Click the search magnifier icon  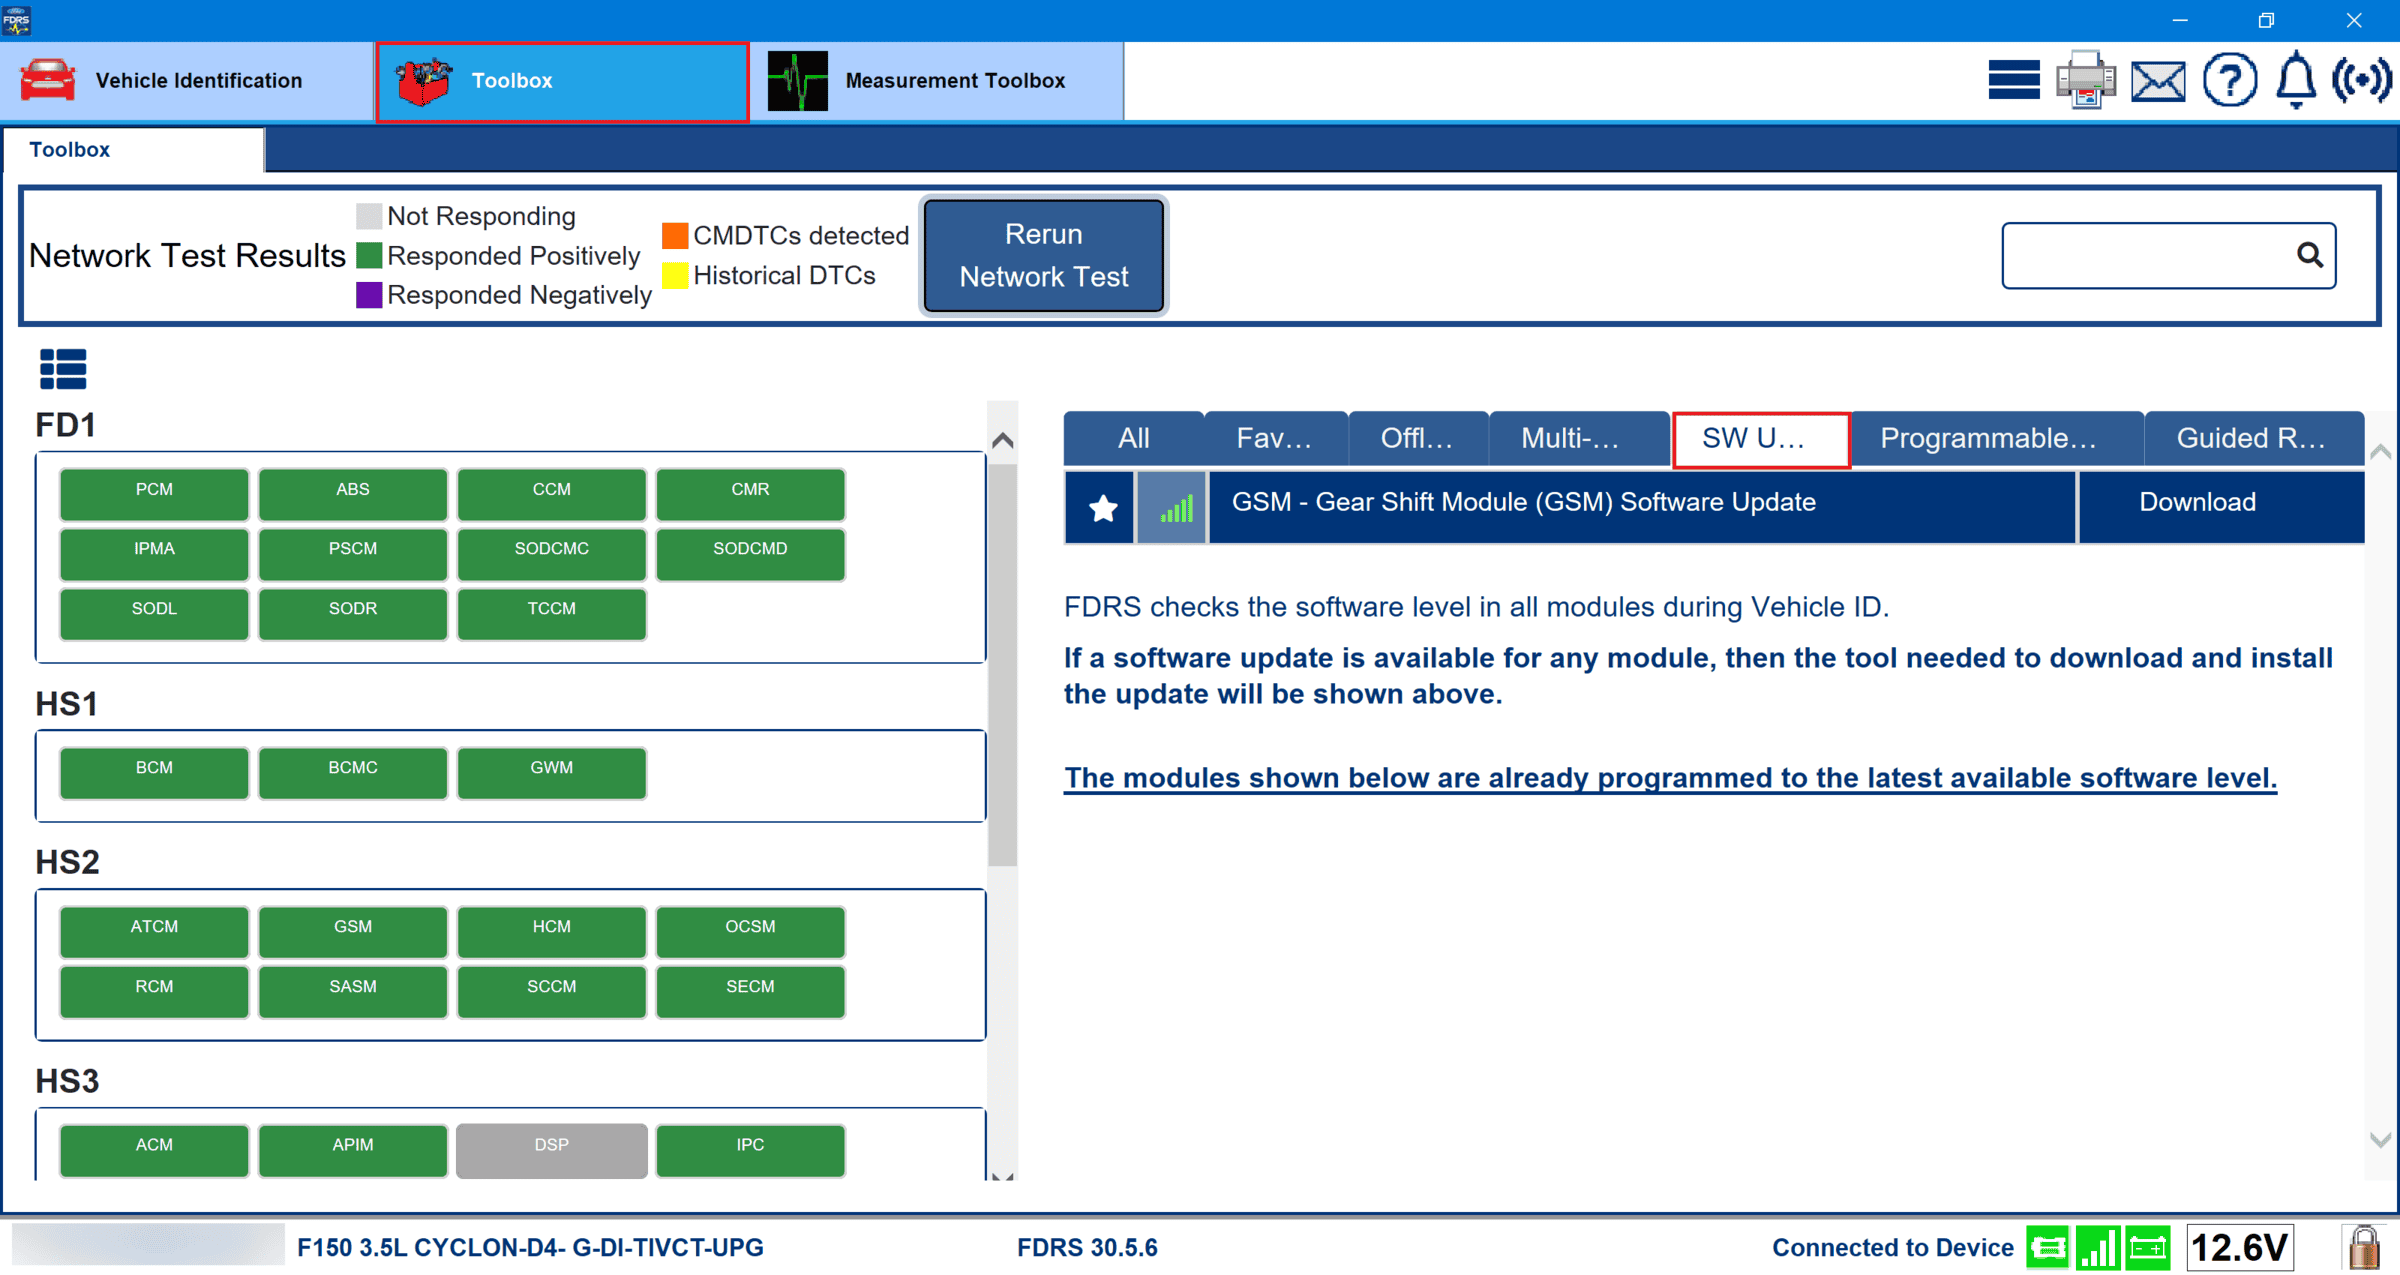point(2309,256)
